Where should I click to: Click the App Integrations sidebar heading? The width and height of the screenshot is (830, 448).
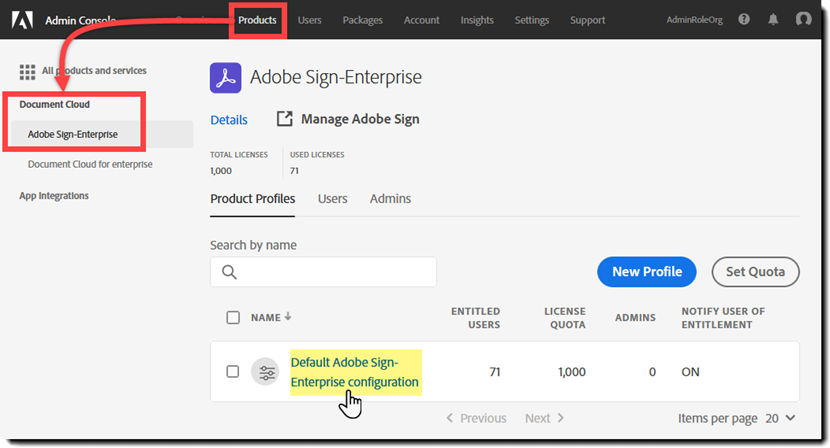point(54,196)
